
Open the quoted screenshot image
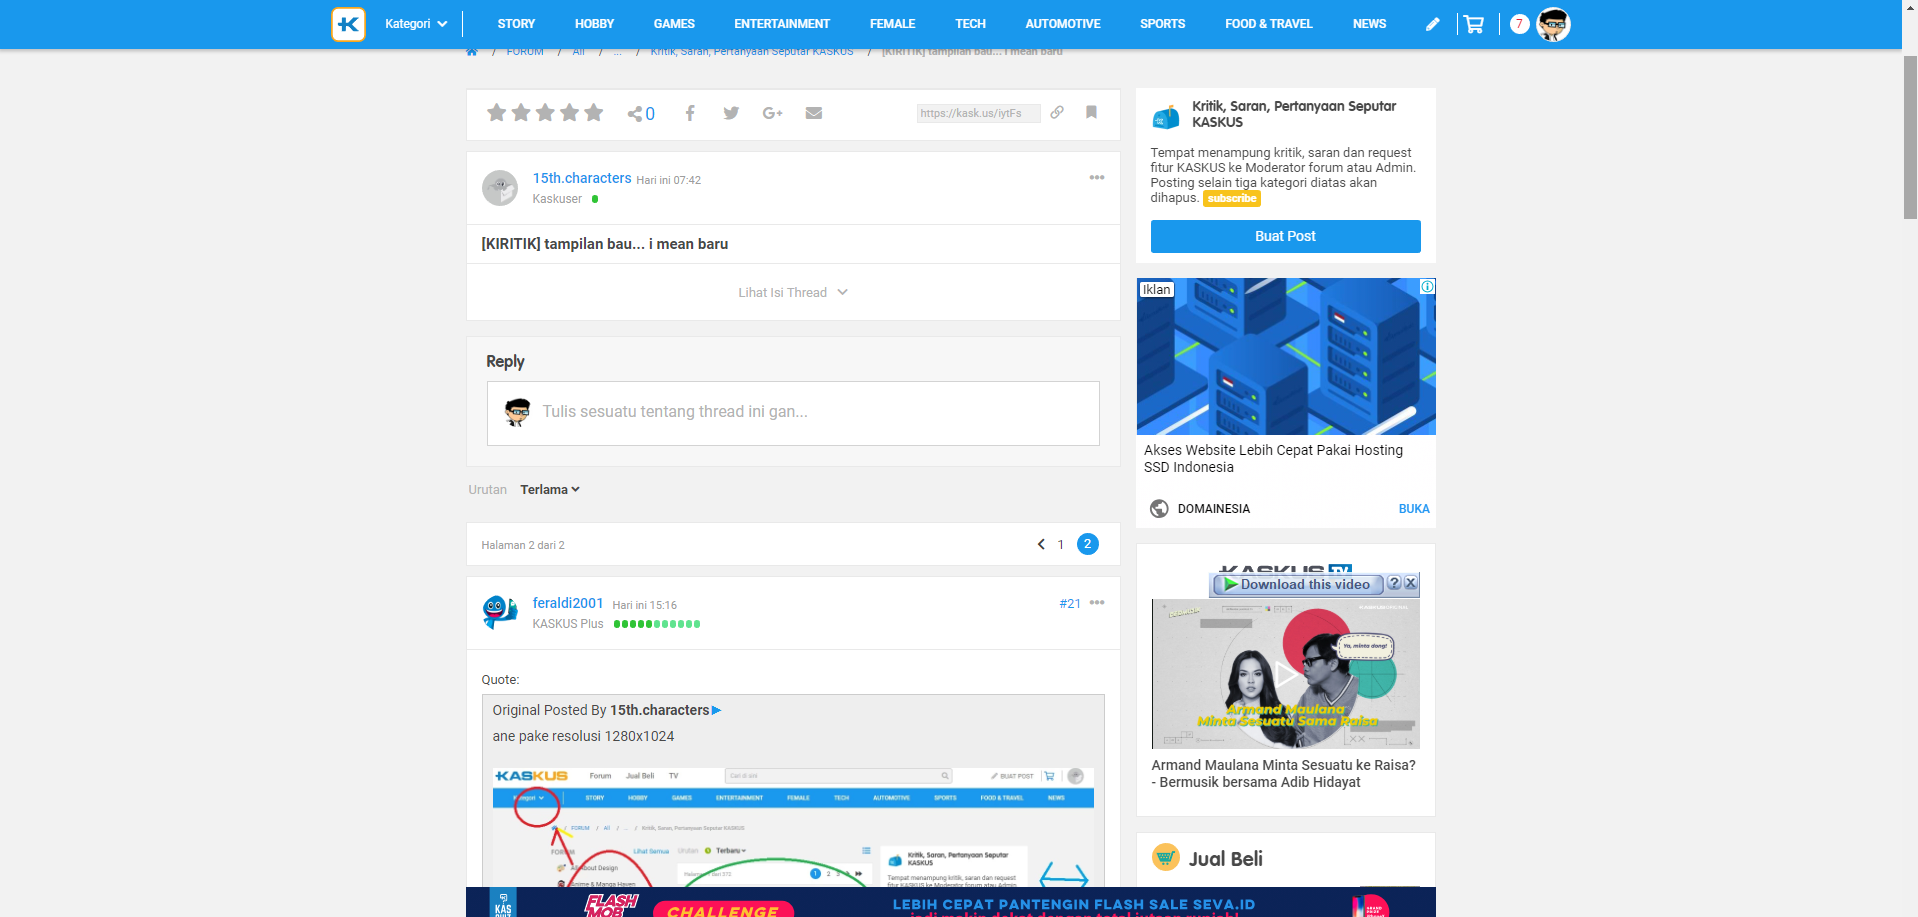pos(793,826)
